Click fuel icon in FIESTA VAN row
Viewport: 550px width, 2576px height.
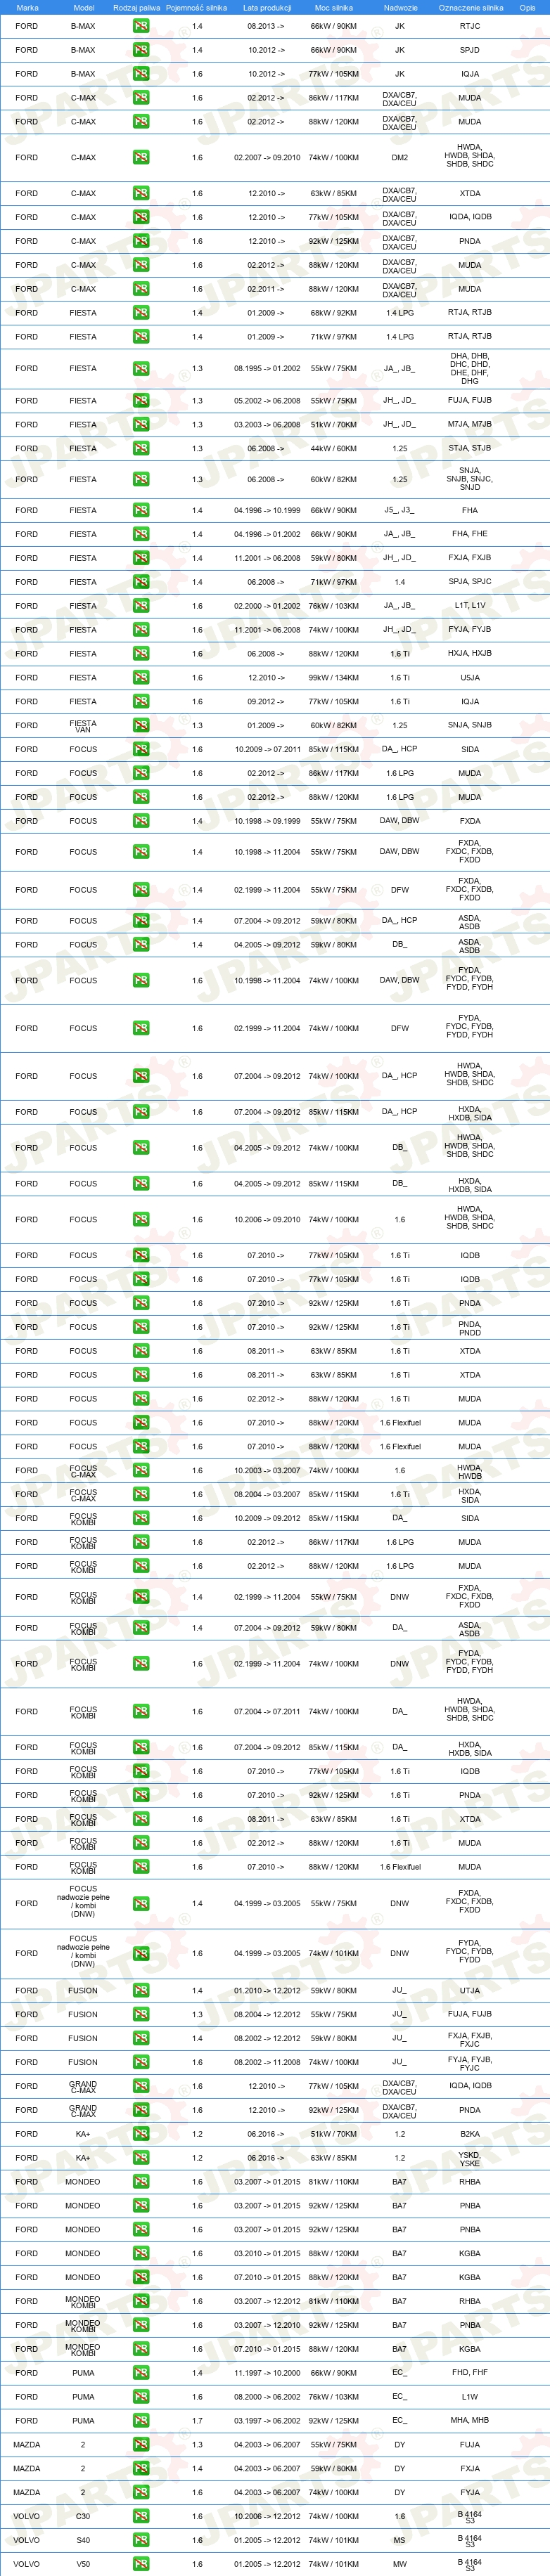(x=141, y=725)
